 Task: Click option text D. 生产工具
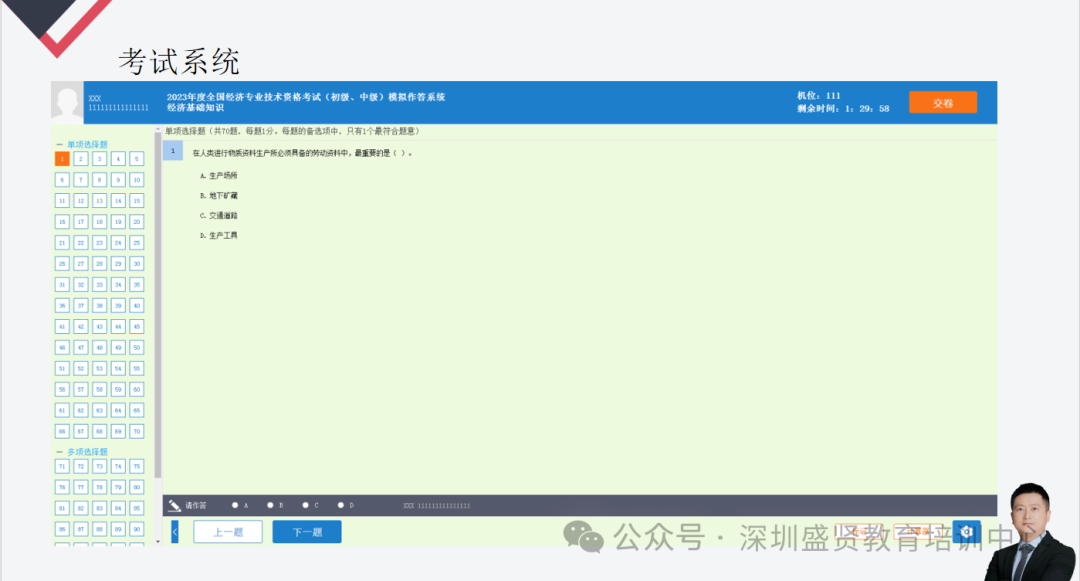click(218, 235)
